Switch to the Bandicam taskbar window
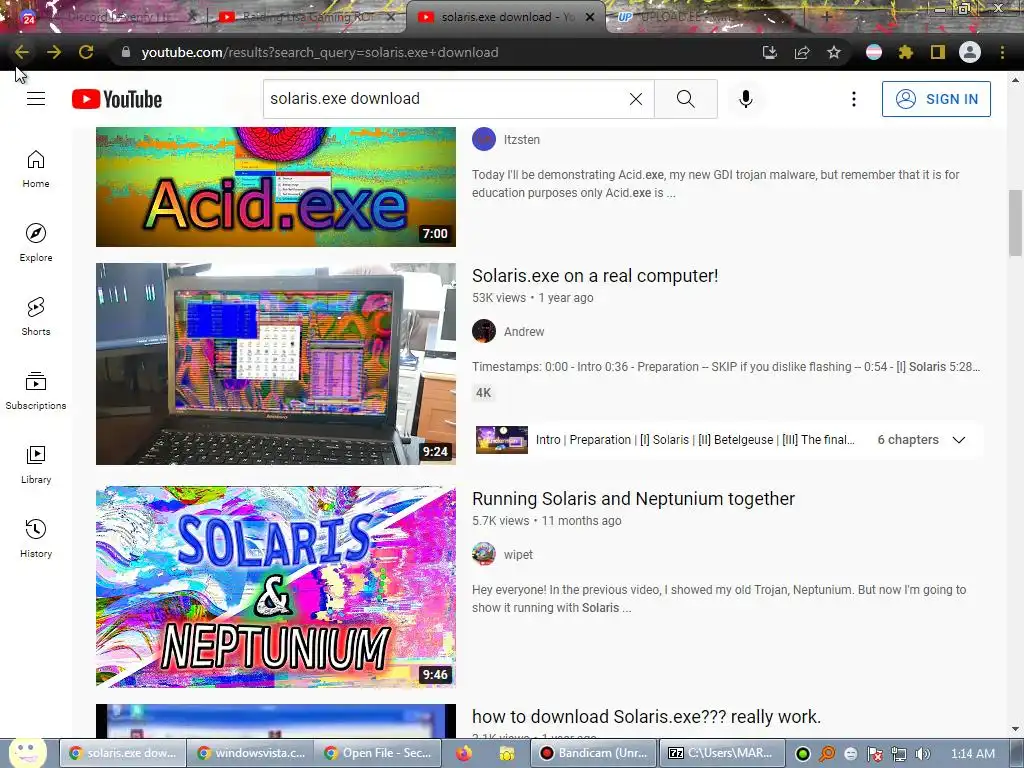Viewport: 1024px width, 768px height. click(594, 753)
